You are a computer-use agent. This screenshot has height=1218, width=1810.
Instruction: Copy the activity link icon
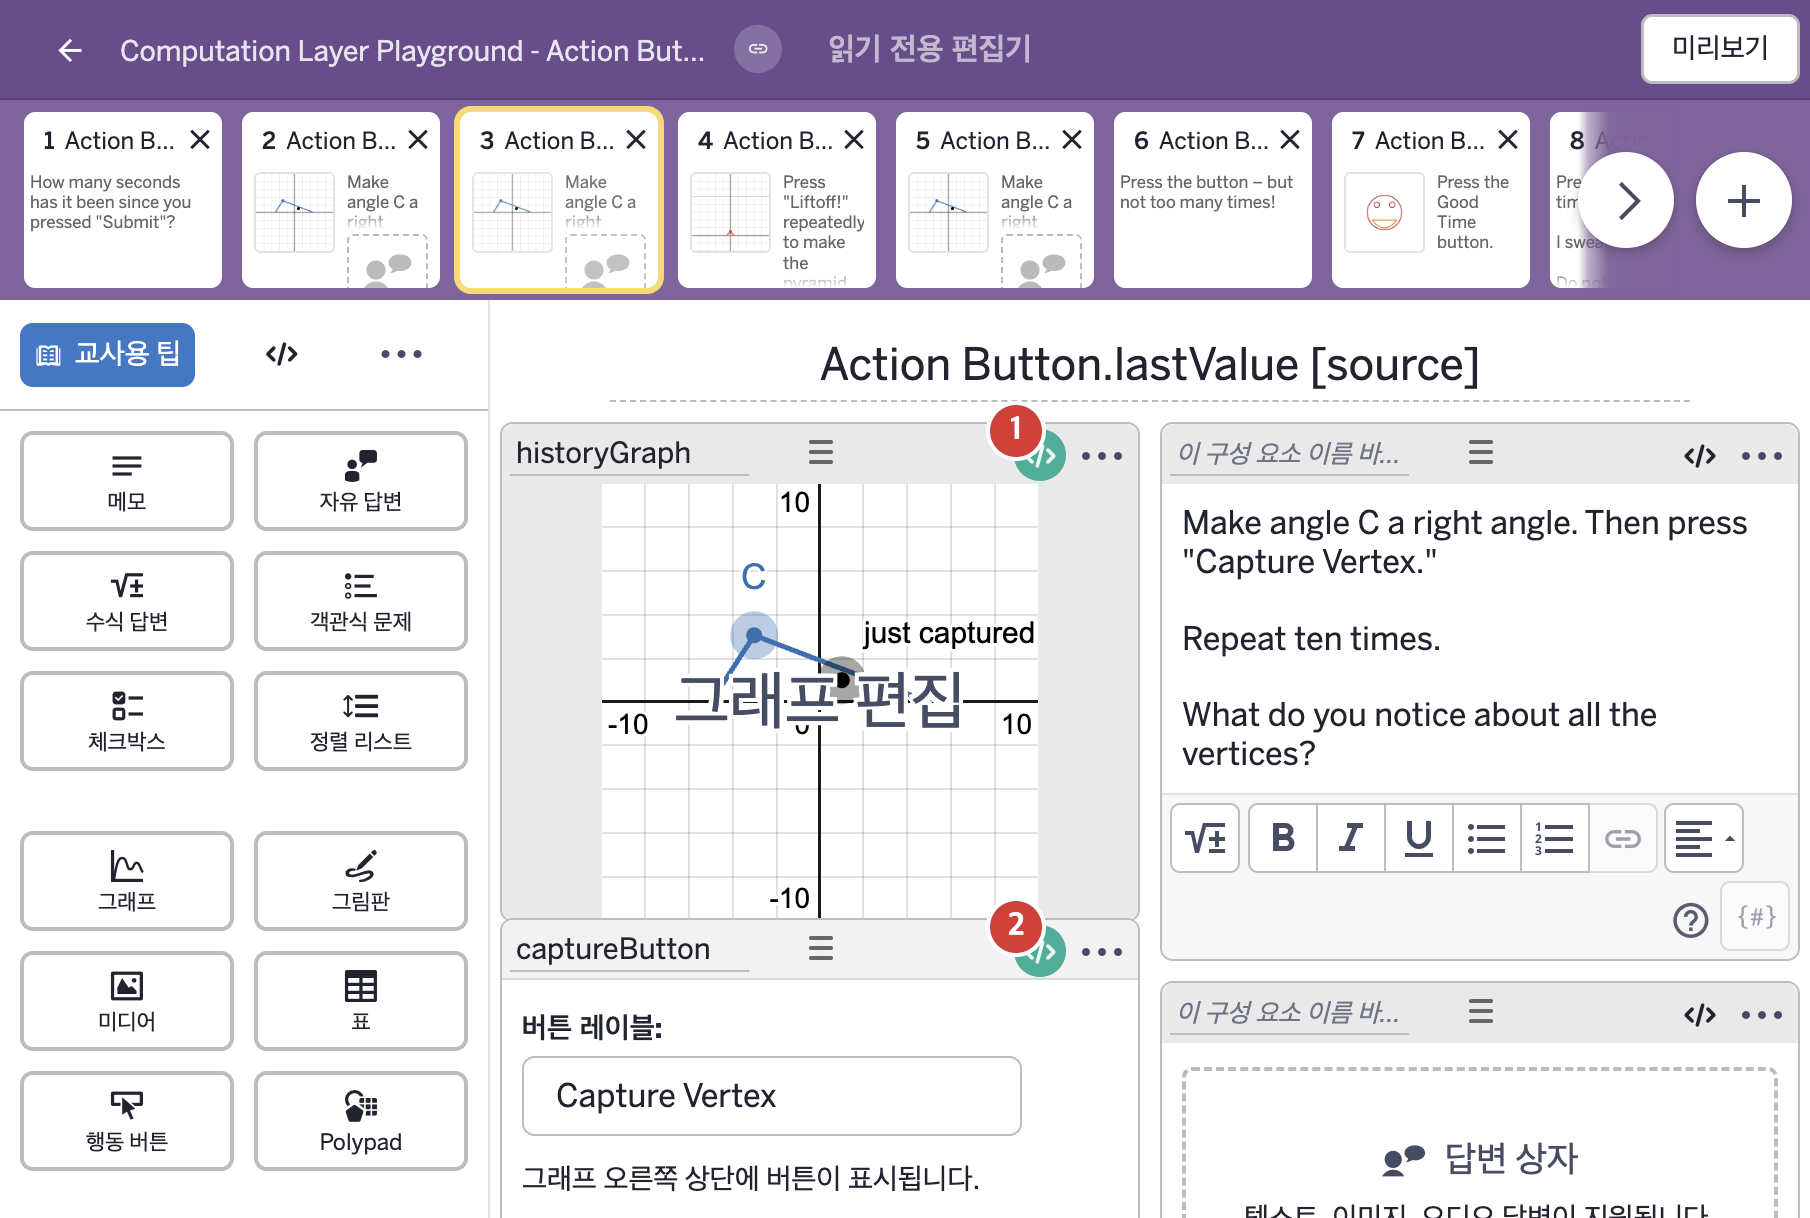tap(758, 49)
